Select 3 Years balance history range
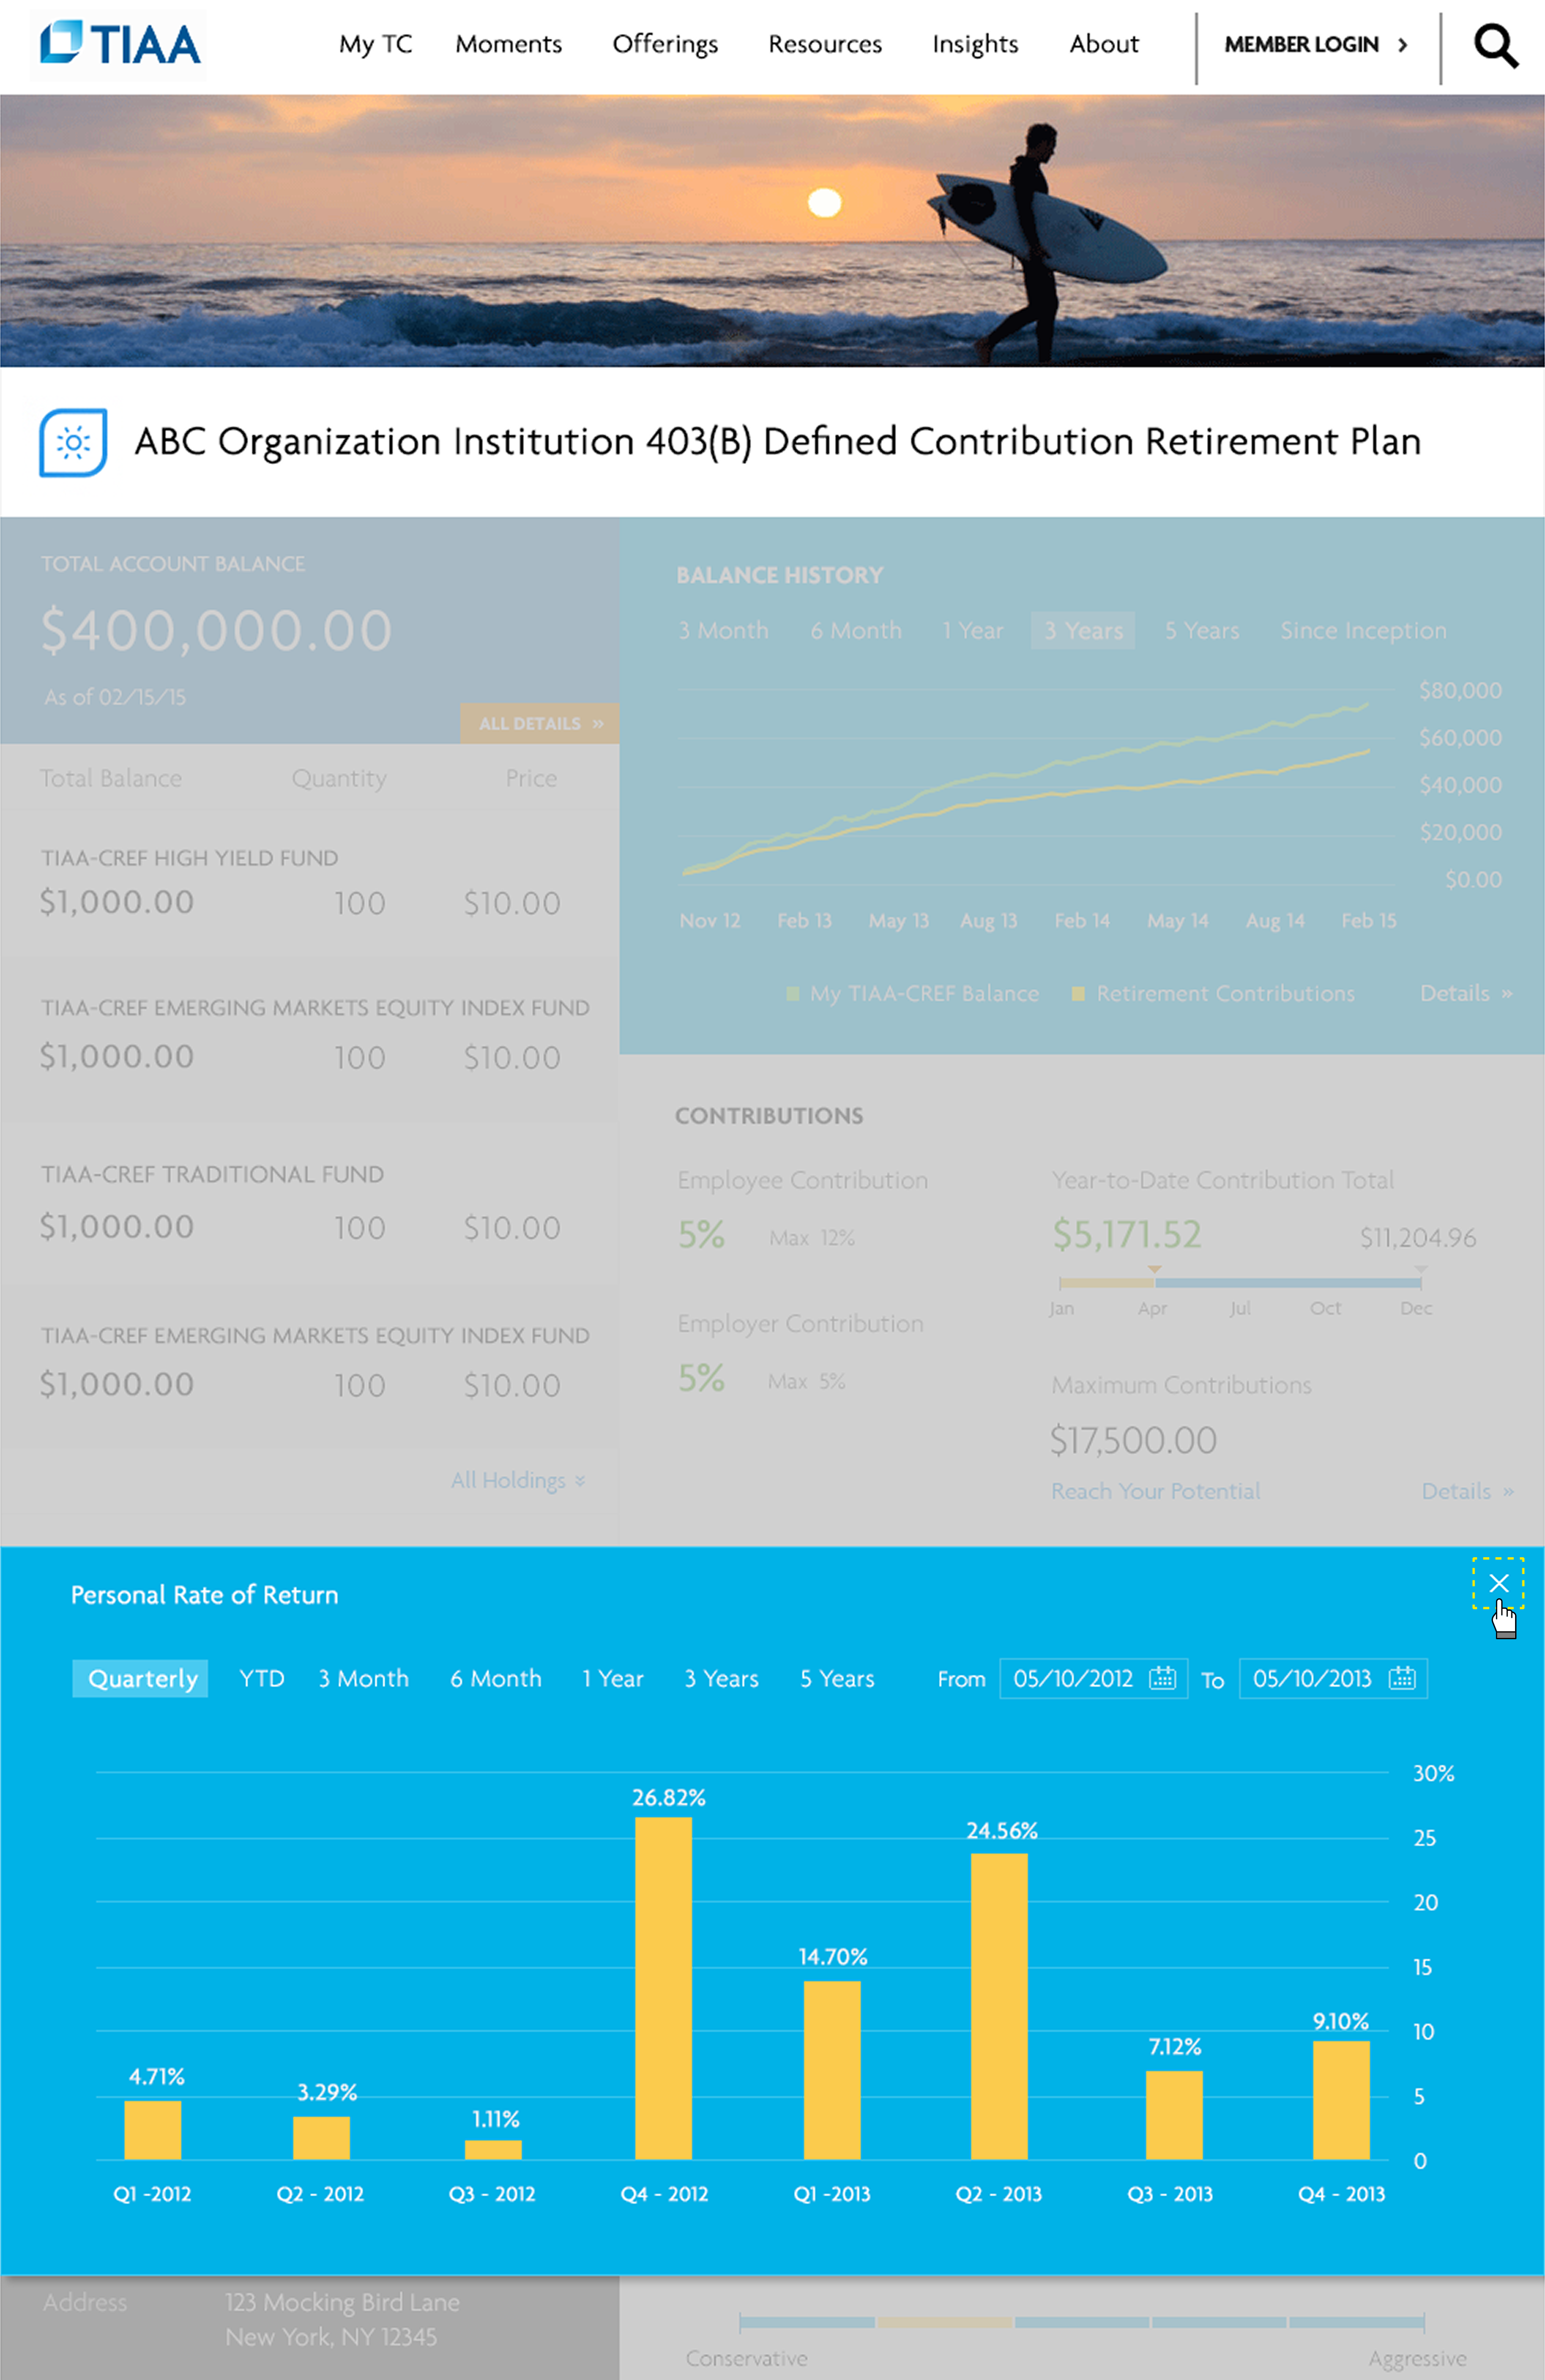This screenshot has height=2380, width=1545. click(x=1082, y=631)
